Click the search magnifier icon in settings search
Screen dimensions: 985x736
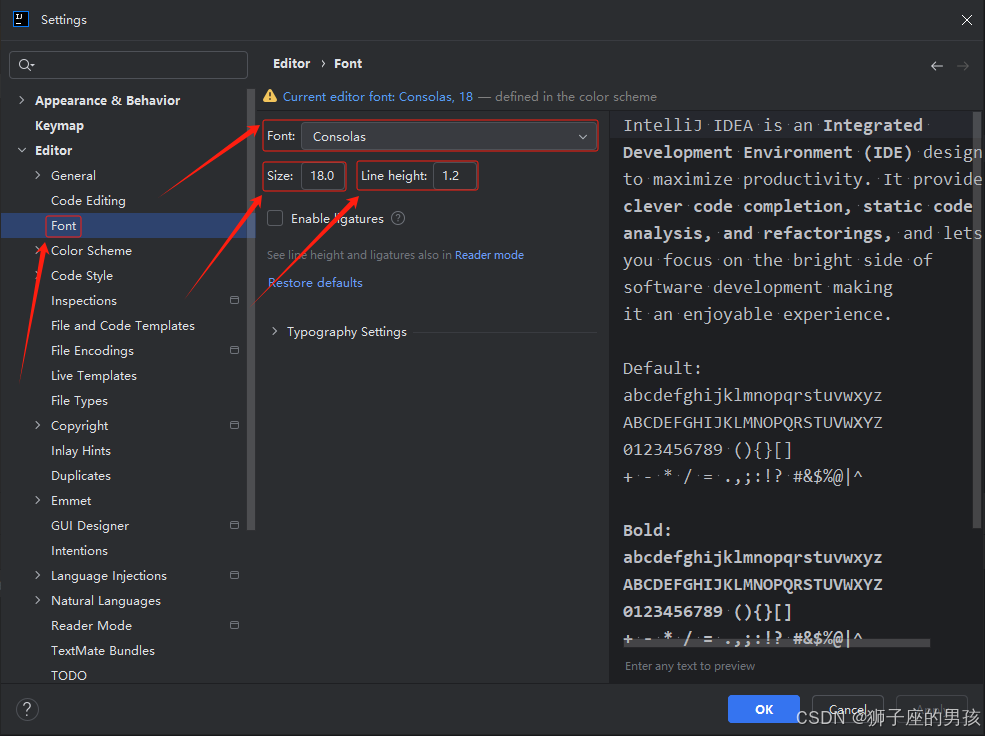point(26,65)
